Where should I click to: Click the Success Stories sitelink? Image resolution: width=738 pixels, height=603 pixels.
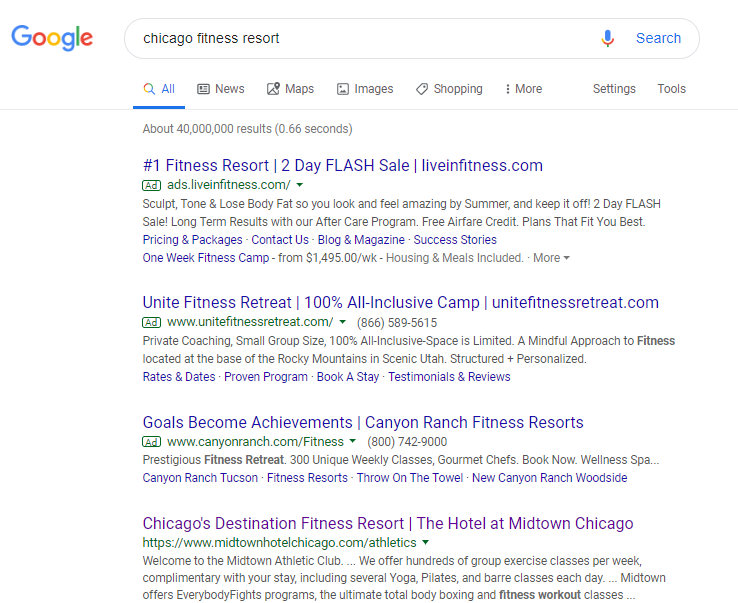tap(455, 240)
